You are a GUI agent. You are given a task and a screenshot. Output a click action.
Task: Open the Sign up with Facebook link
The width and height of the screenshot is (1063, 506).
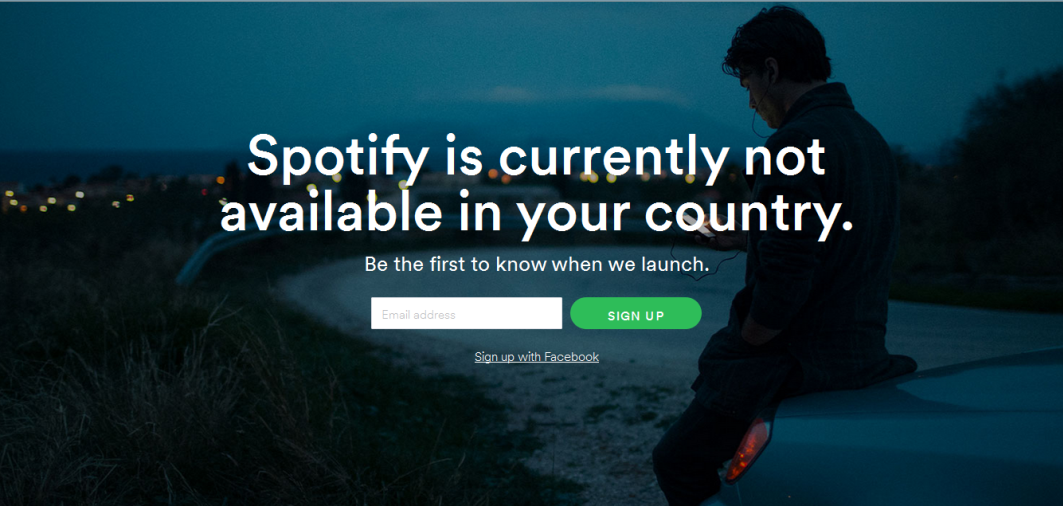(x=536, y=357)
